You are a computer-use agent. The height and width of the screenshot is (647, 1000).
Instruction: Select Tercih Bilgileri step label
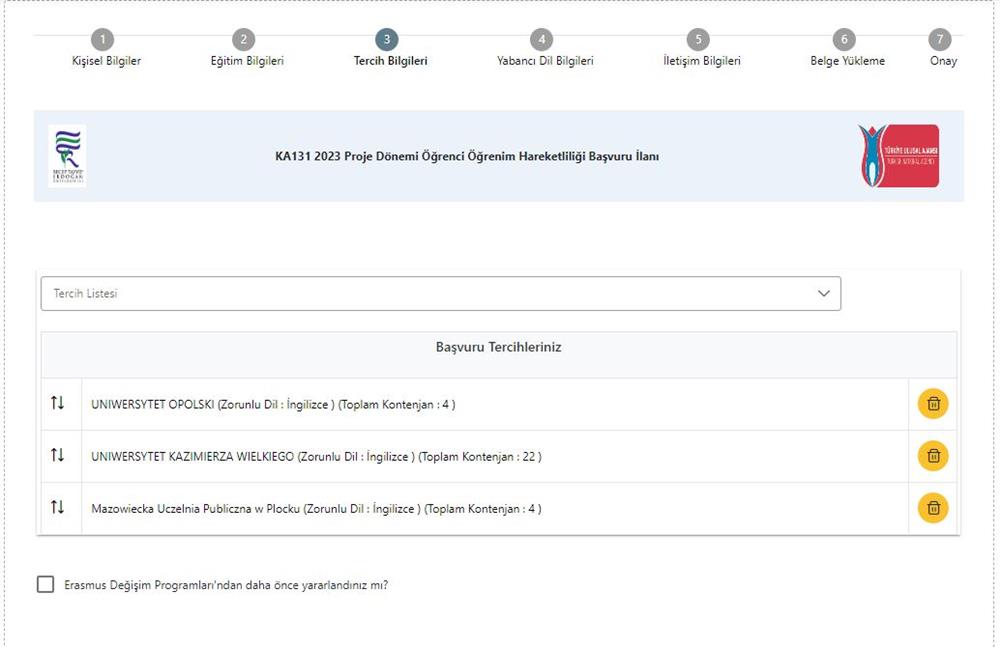390,61
